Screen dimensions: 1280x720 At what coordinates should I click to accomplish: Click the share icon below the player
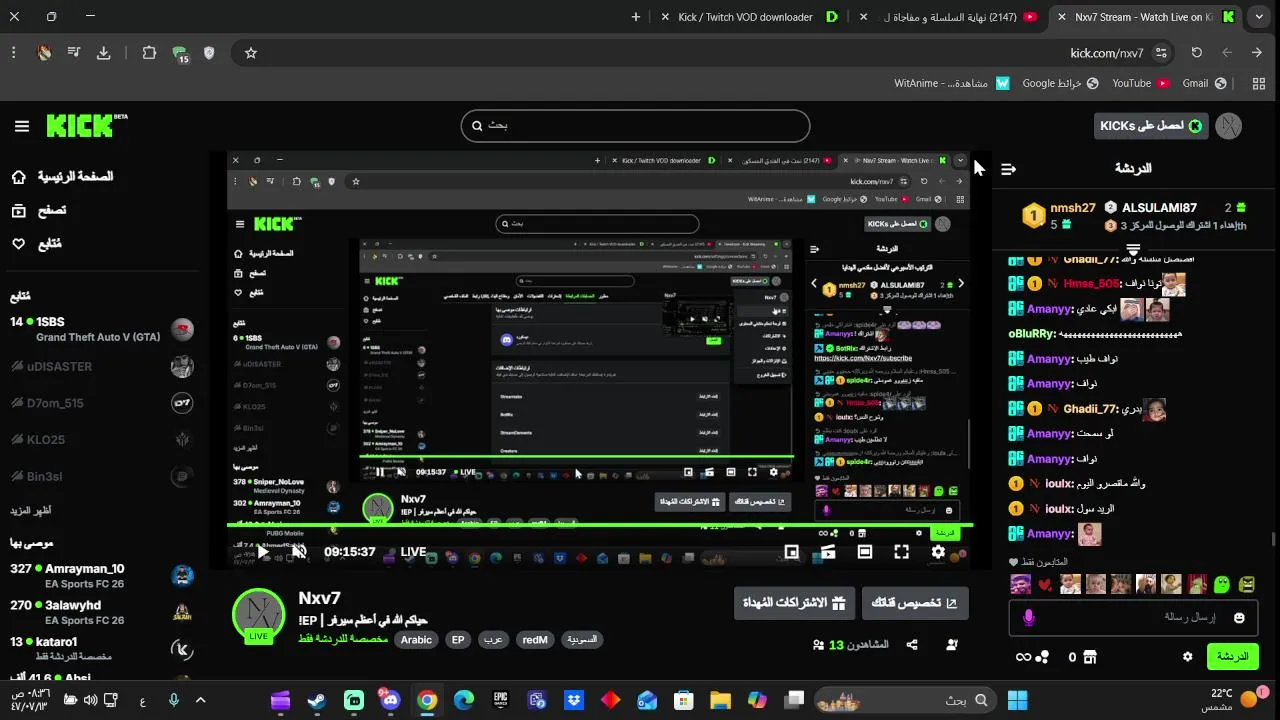tap(912, 645)
